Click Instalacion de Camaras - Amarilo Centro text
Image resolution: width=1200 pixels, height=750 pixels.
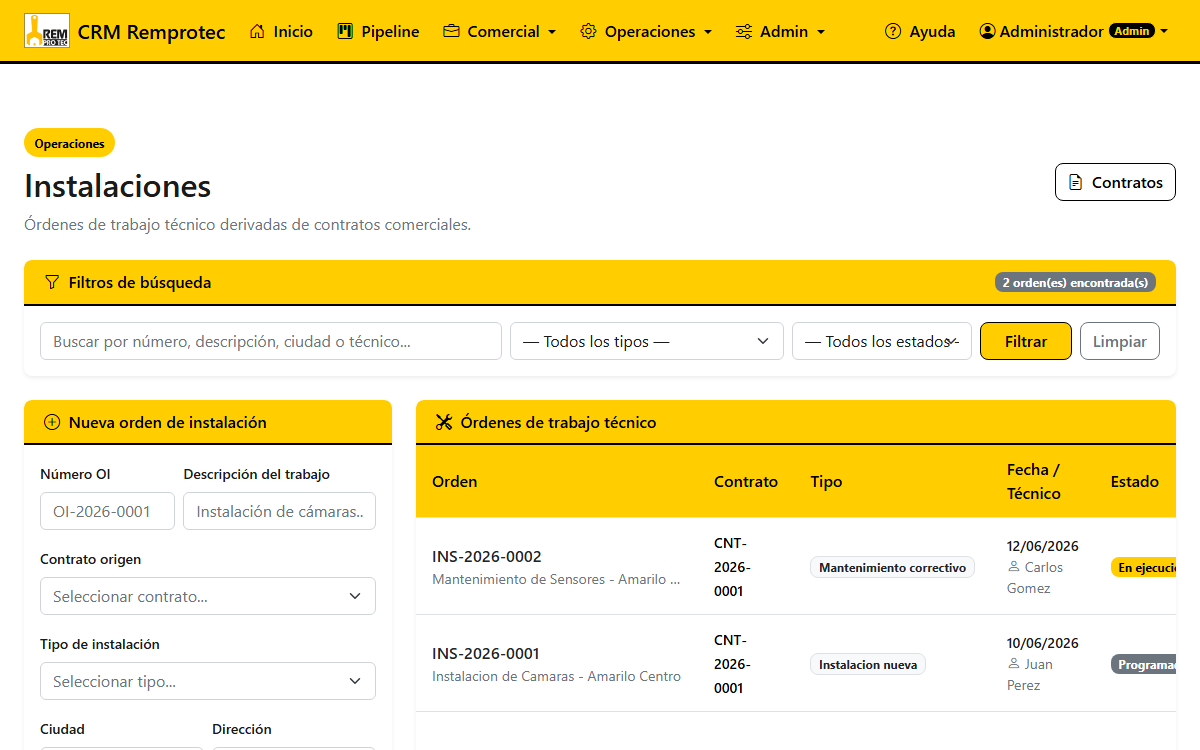(x=556, y=676)
